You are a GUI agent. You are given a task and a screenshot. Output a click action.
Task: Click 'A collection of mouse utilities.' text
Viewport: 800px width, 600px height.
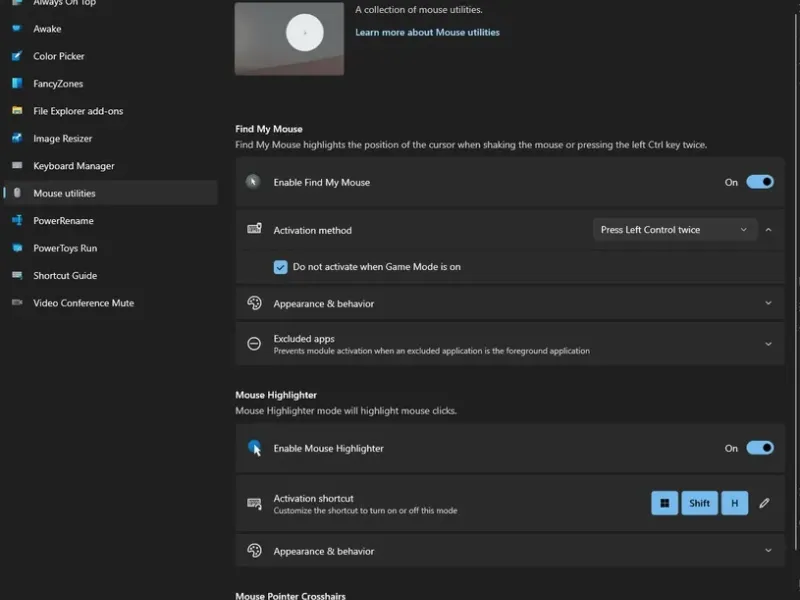pos(419,10)
